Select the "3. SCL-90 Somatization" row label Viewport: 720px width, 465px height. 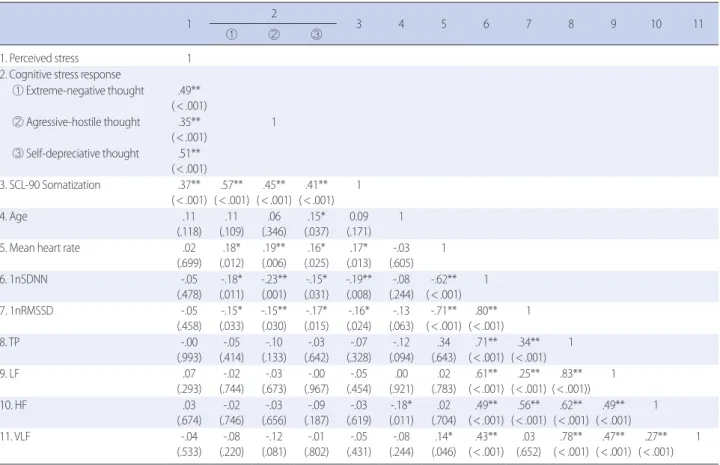(x=51, y=185)
